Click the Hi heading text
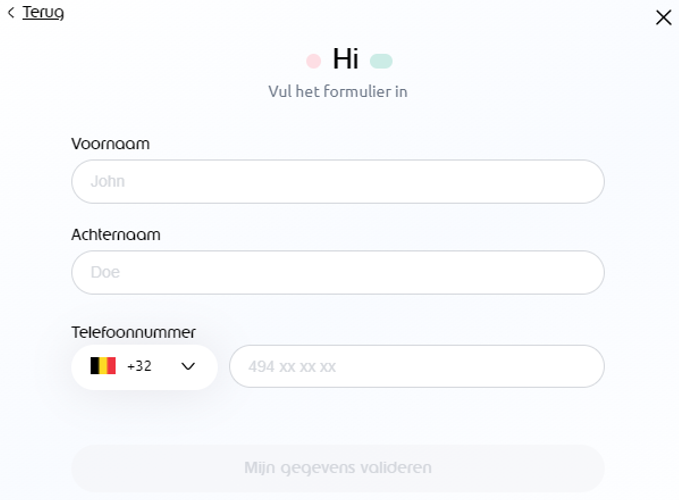The image size is (679, 500). coord(346,60)
